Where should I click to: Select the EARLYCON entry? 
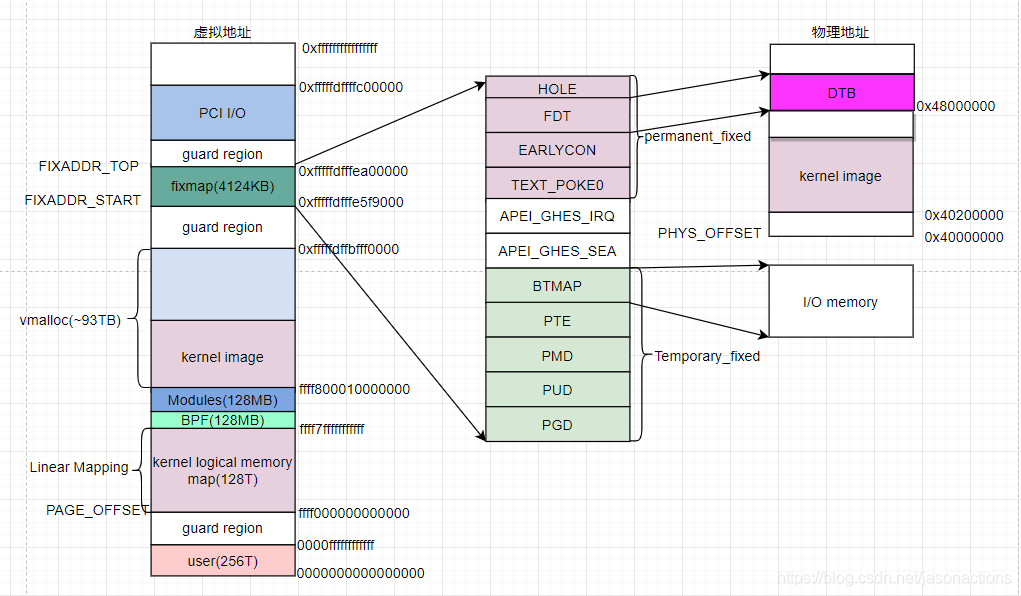[557, 150]
